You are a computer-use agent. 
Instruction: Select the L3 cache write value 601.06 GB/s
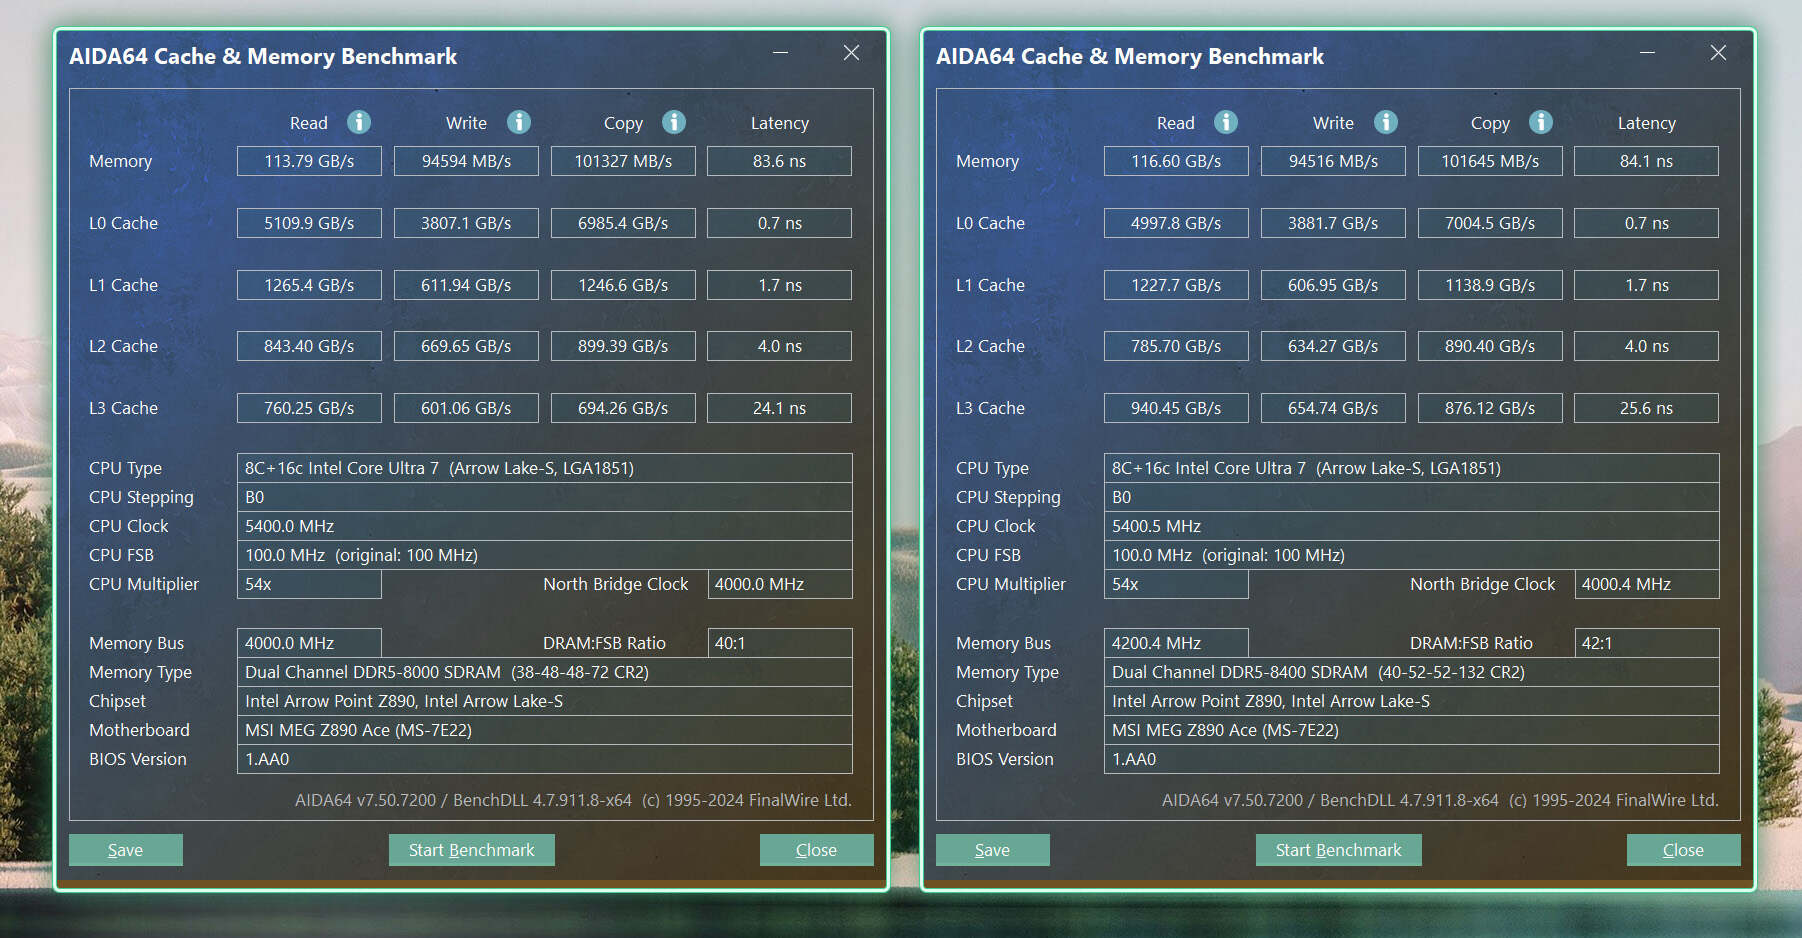point(466,408)
